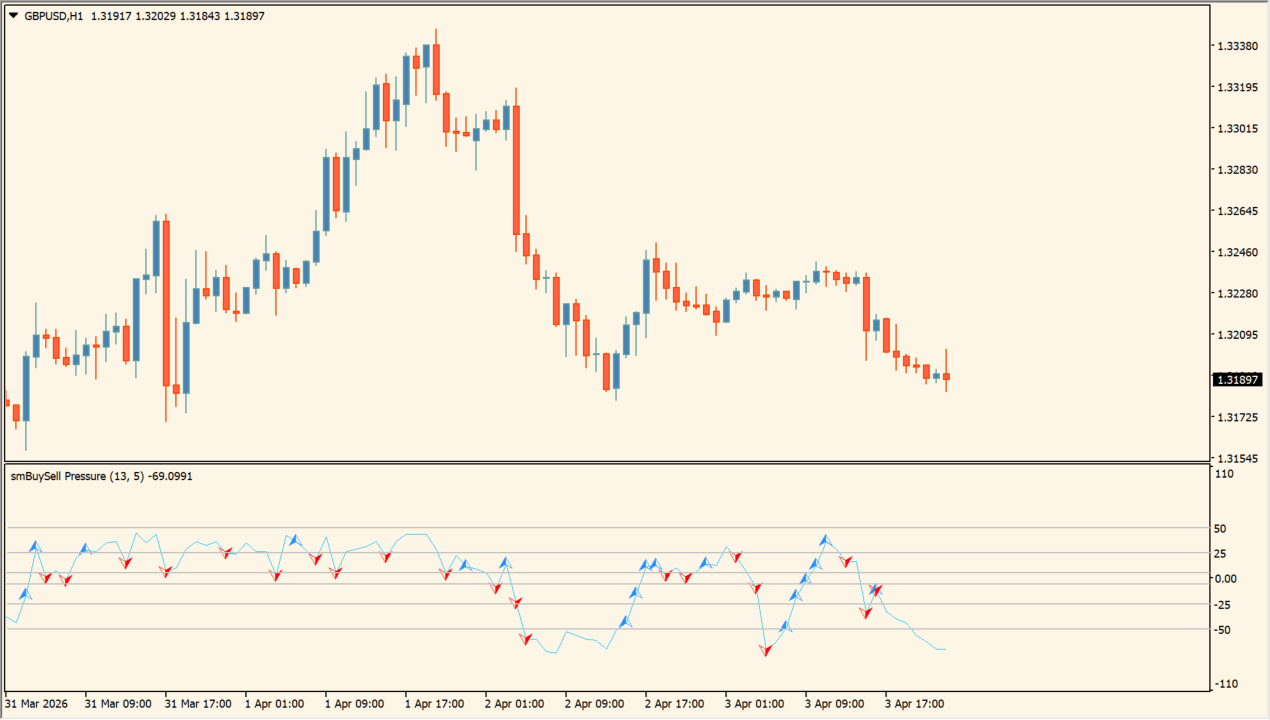Click the 1.31545 price axis label
1270x720 pixels.
pyautogui.click(x=1235, y=458)
